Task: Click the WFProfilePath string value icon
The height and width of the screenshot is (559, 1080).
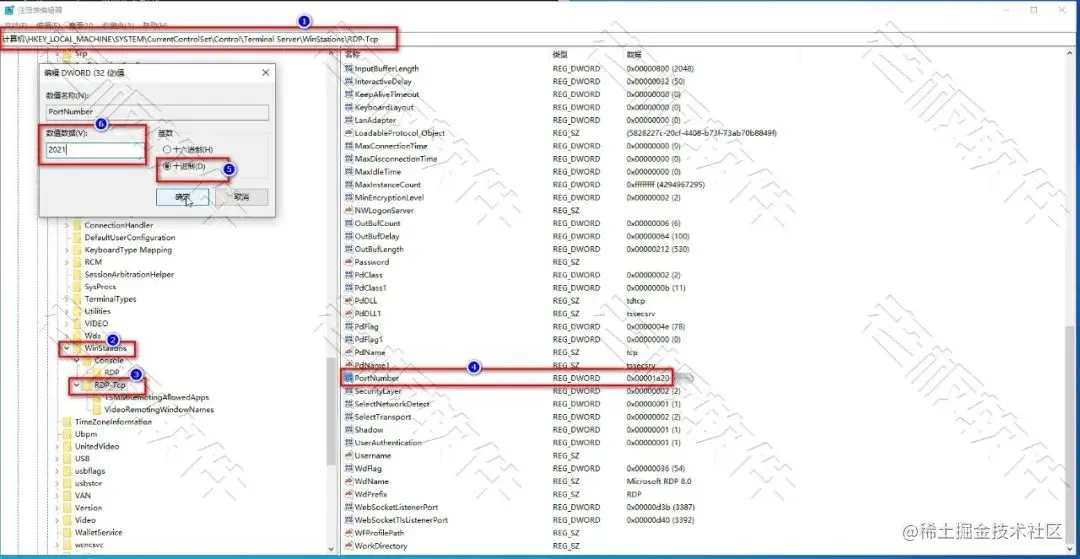Action: (349, 533)
